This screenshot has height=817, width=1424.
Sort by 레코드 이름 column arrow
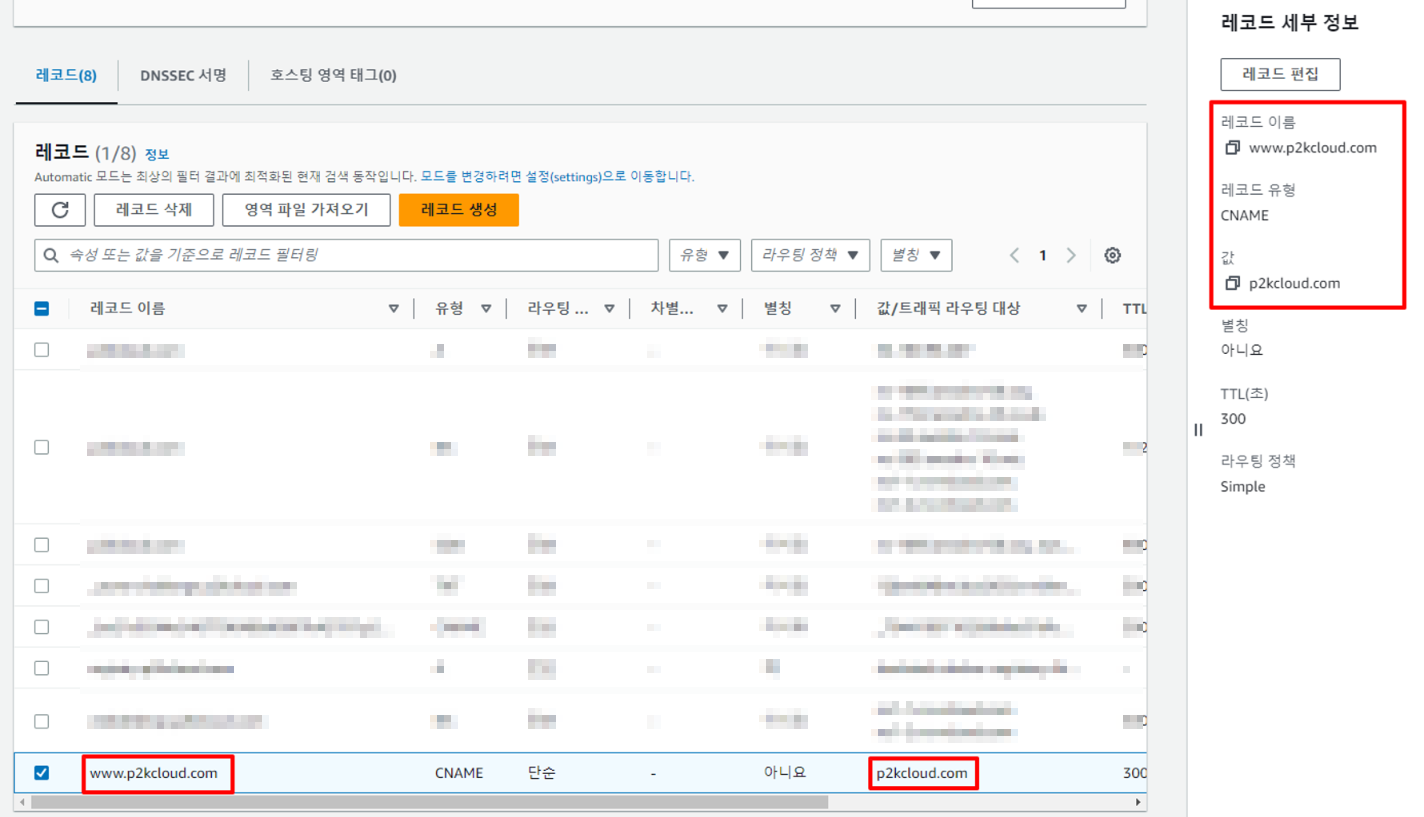(394, 309)
